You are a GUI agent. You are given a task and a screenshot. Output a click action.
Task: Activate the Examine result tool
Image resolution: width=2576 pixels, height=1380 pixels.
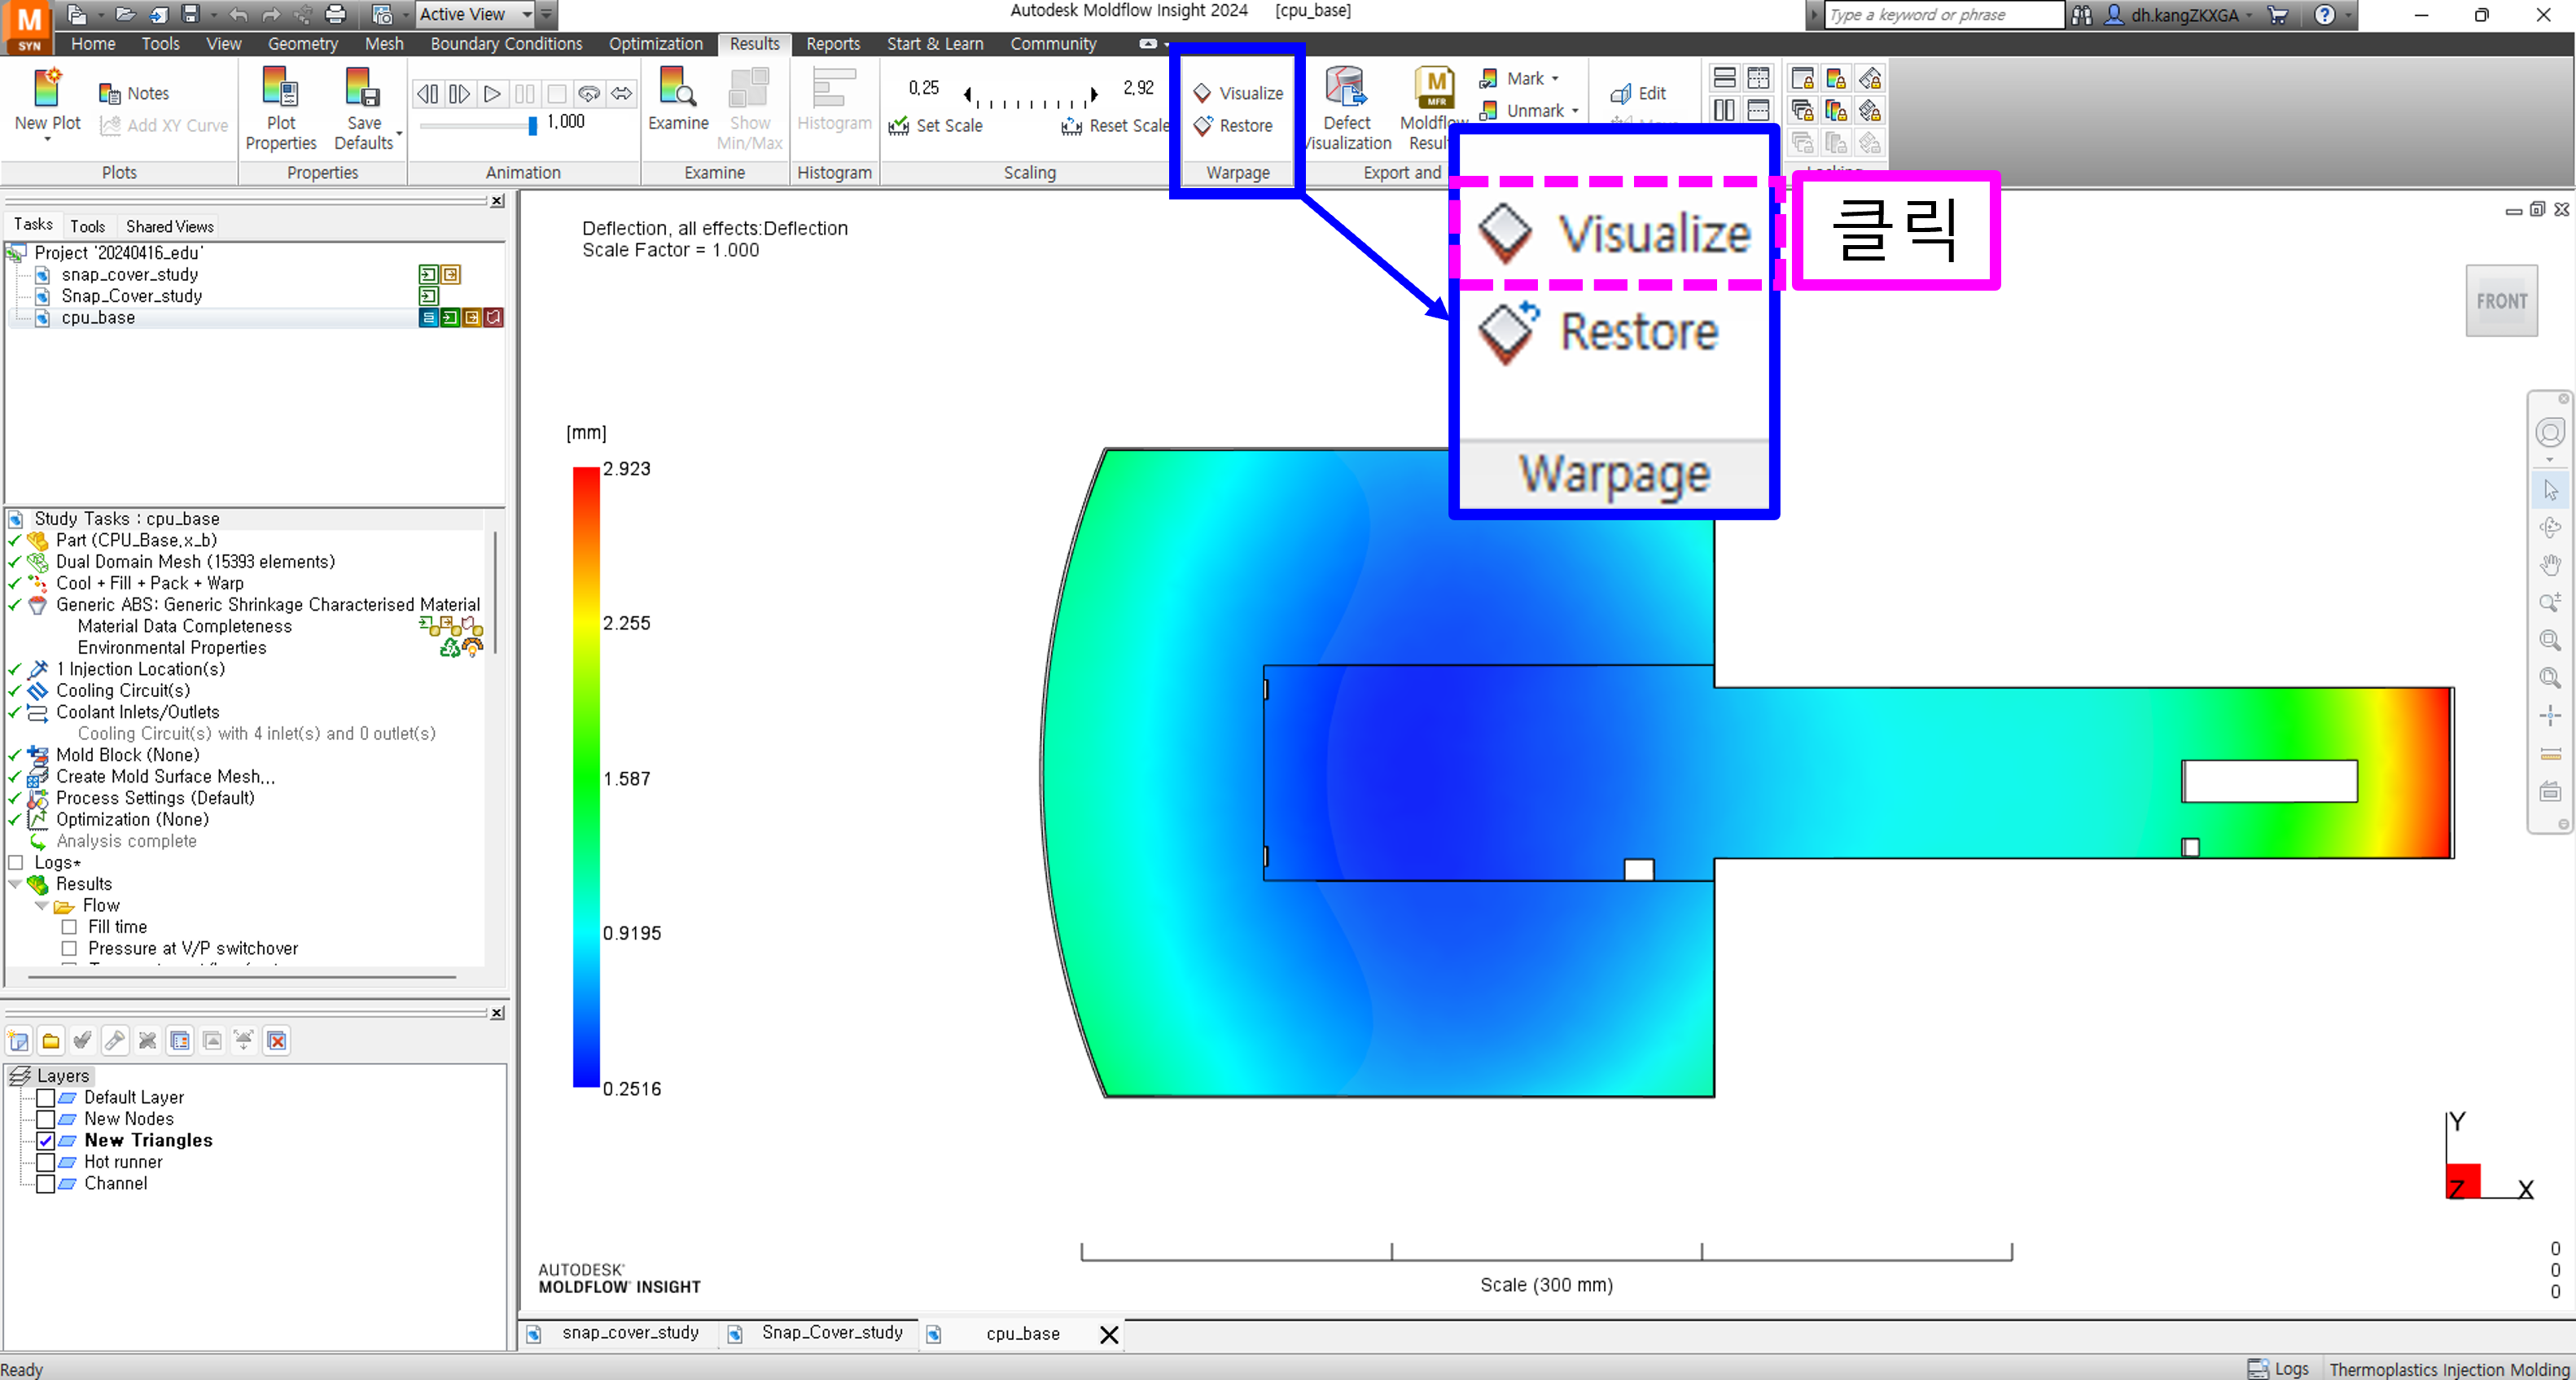click(x=678, y=98)
